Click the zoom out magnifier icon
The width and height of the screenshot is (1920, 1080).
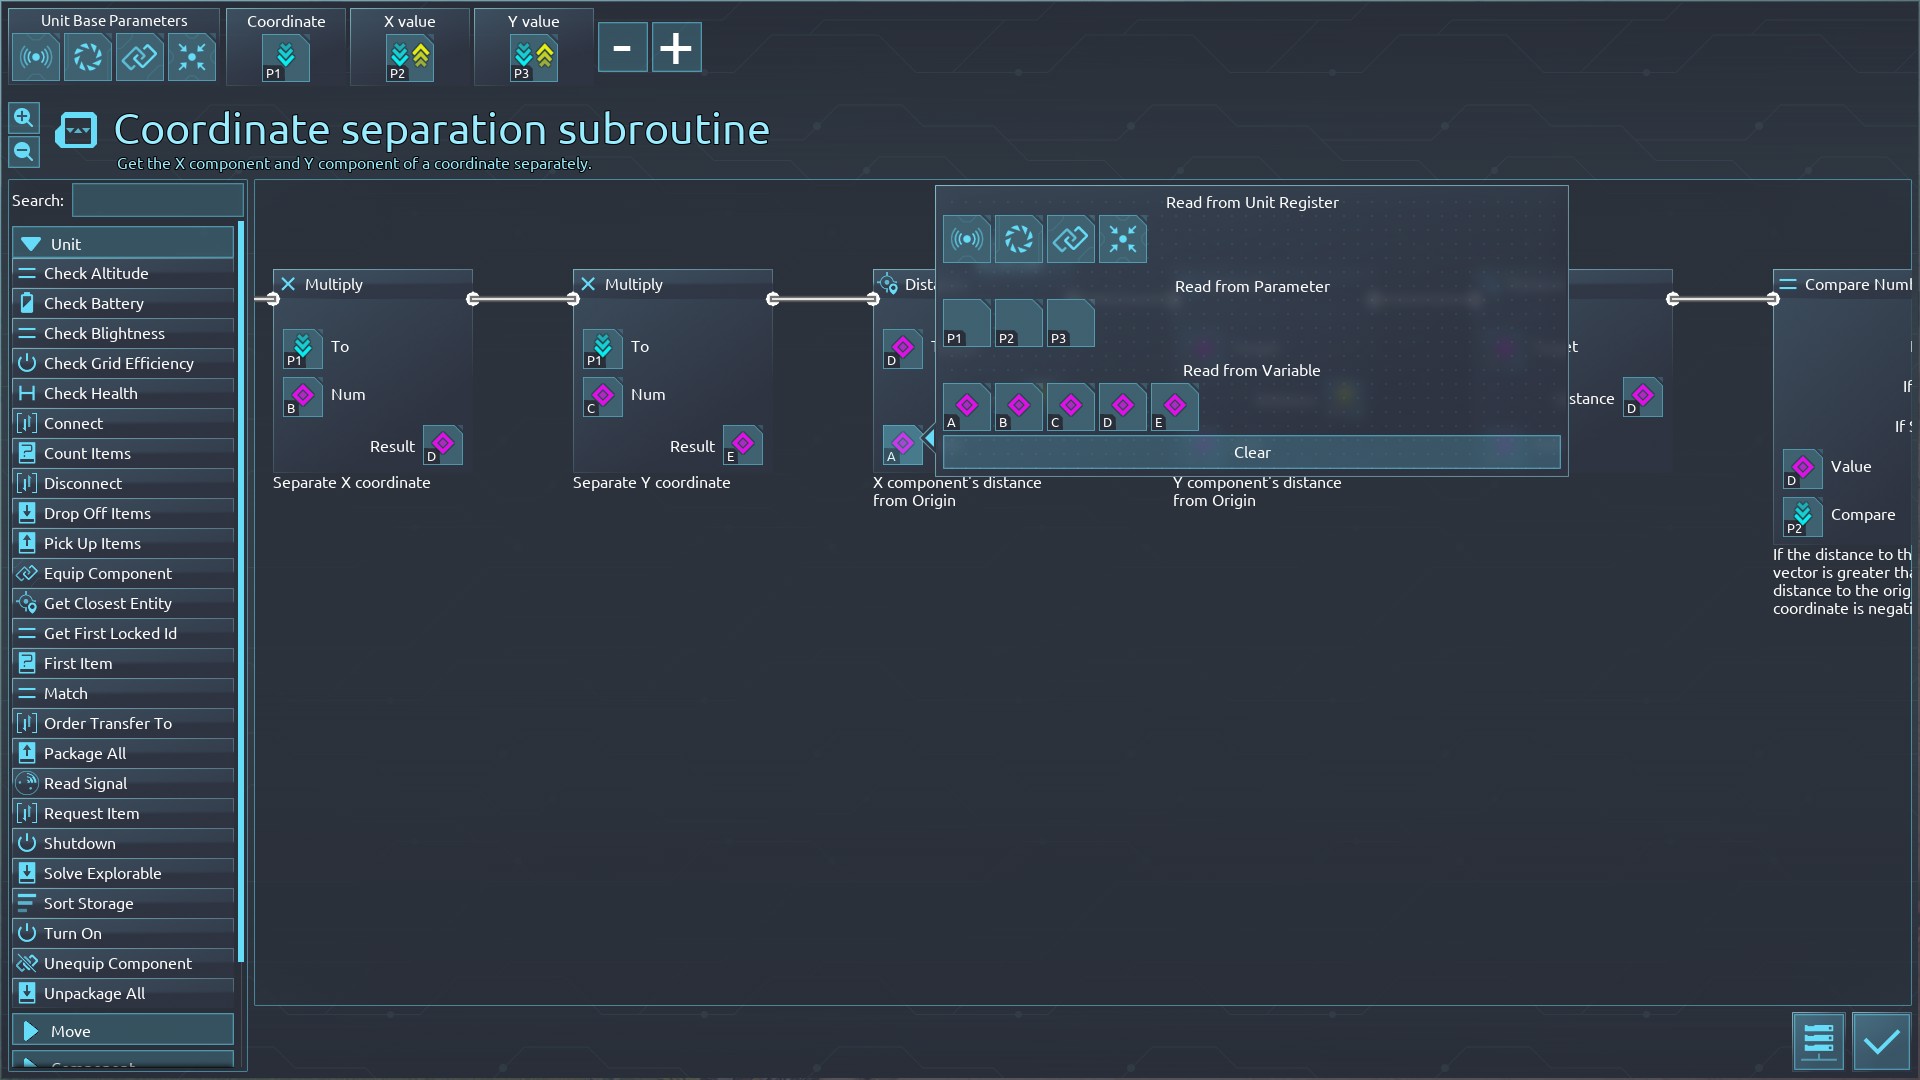24,152
